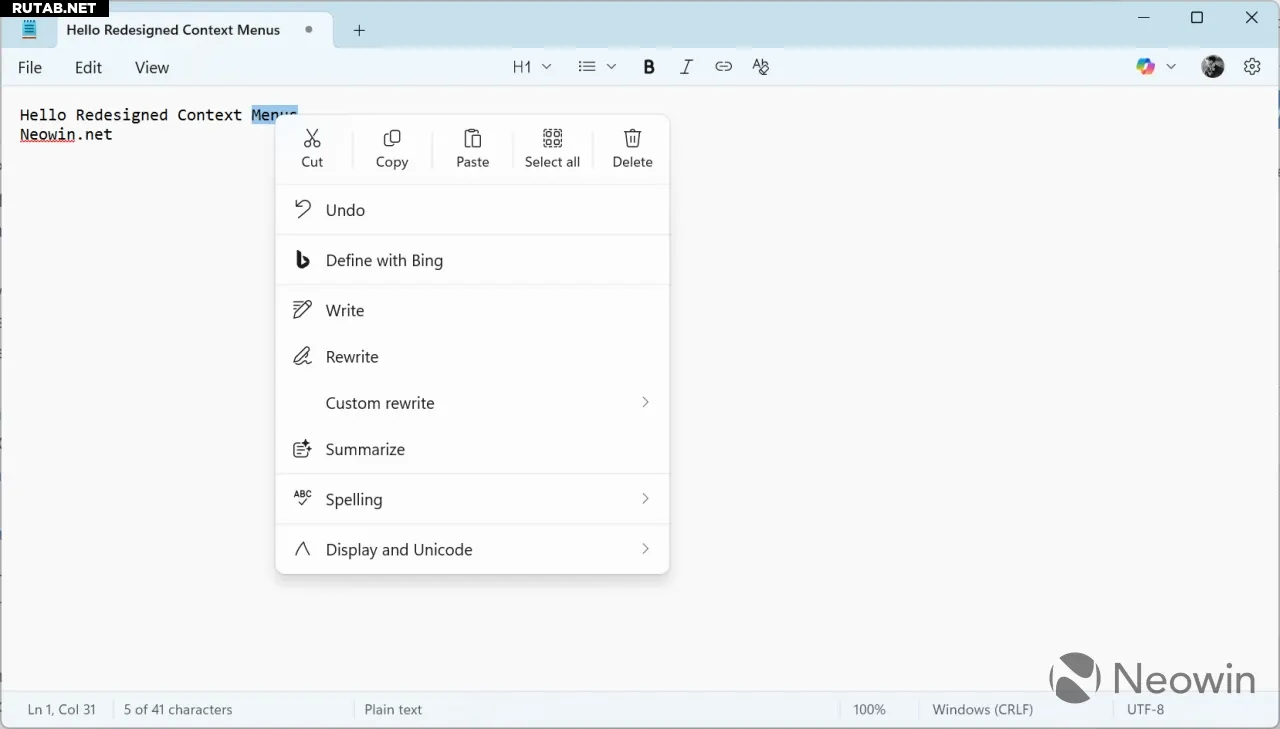Choose Undo from the context menu
1280x729 pixels.
tap(472, 210)
